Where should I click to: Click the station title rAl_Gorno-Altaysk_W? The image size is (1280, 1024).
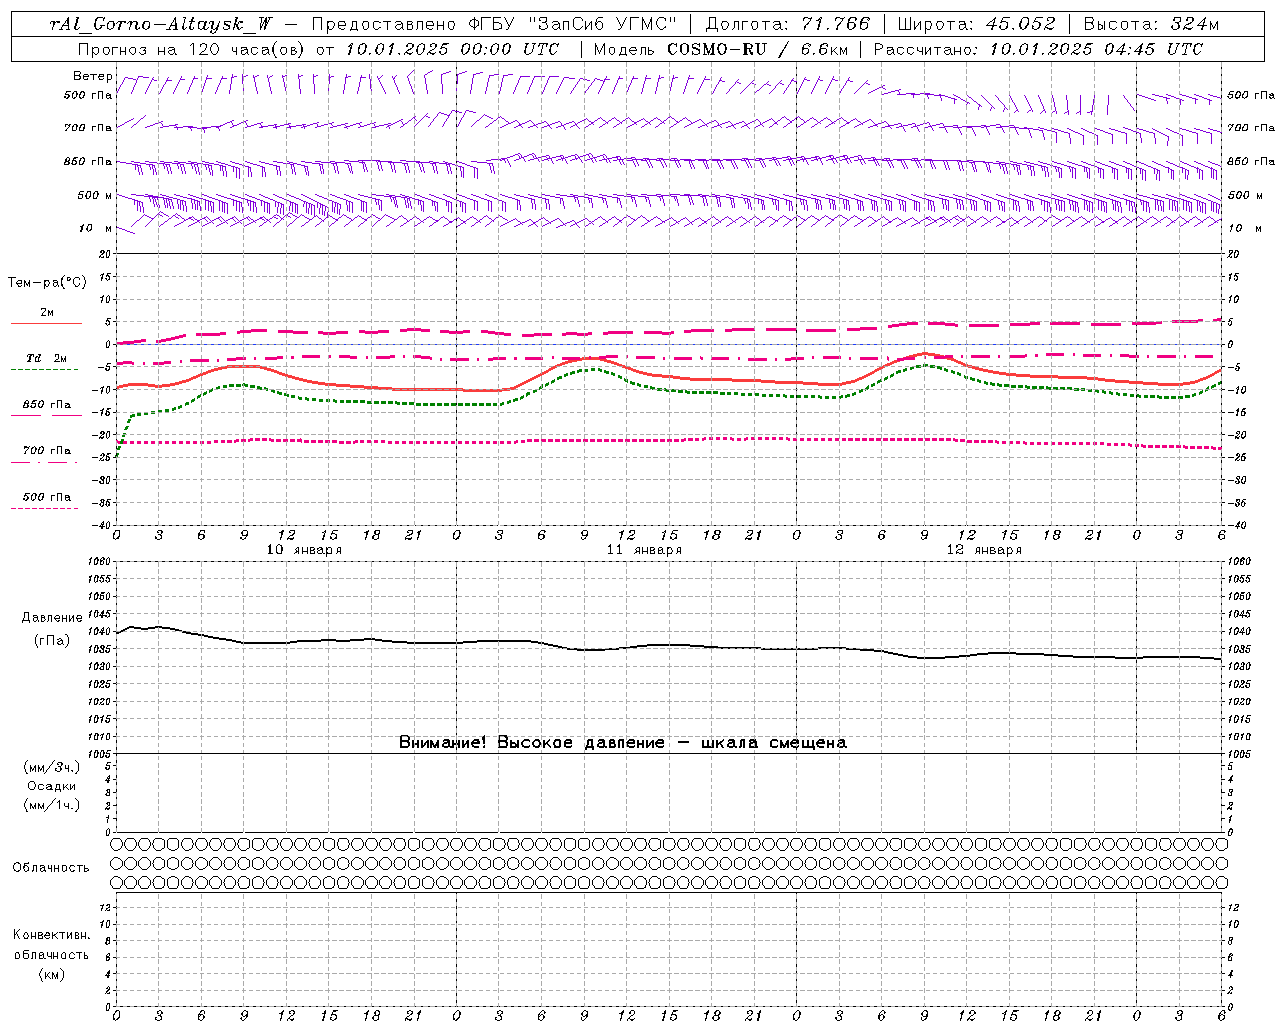coord(161,25)
